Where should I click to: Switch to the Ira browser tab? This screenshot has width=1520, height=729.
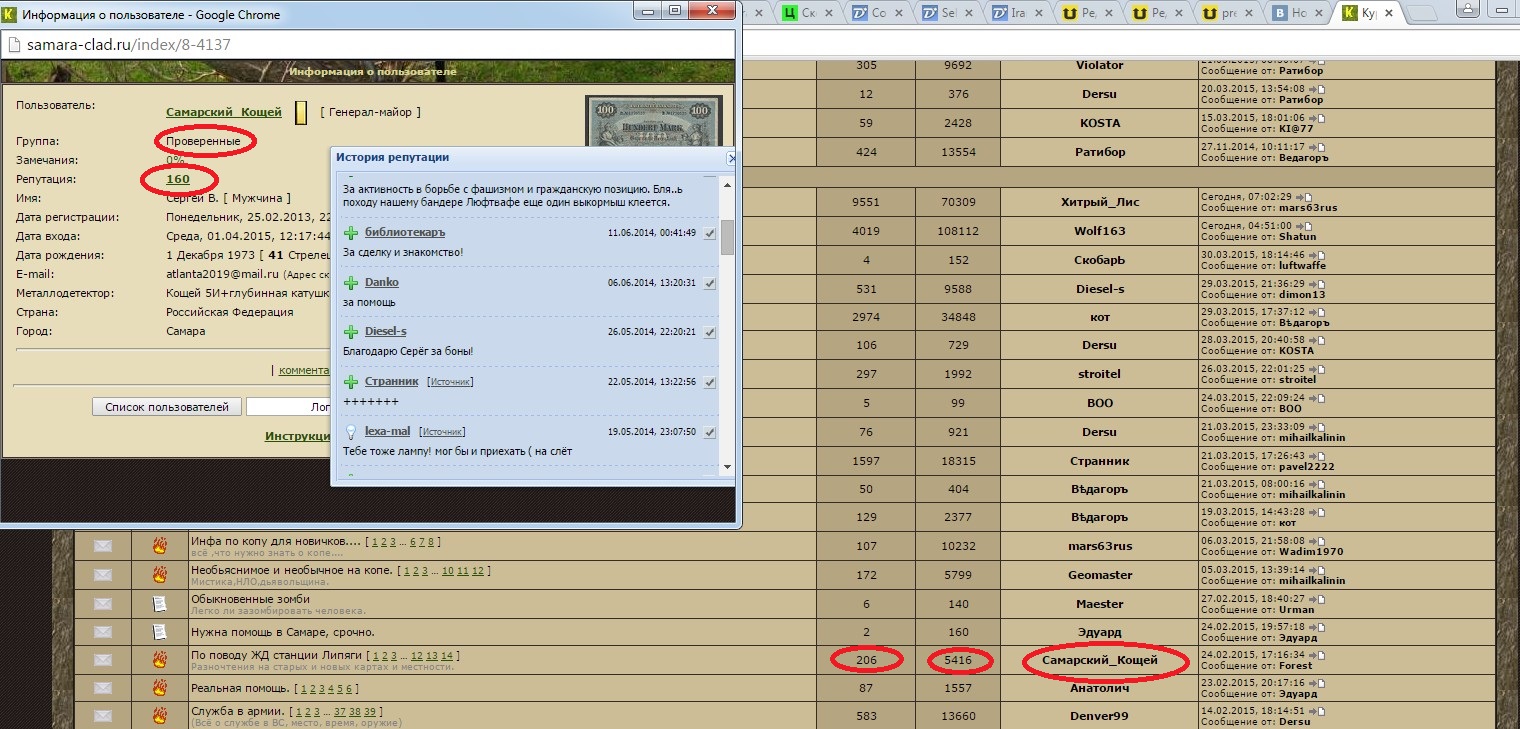(x=1020, y=13)
